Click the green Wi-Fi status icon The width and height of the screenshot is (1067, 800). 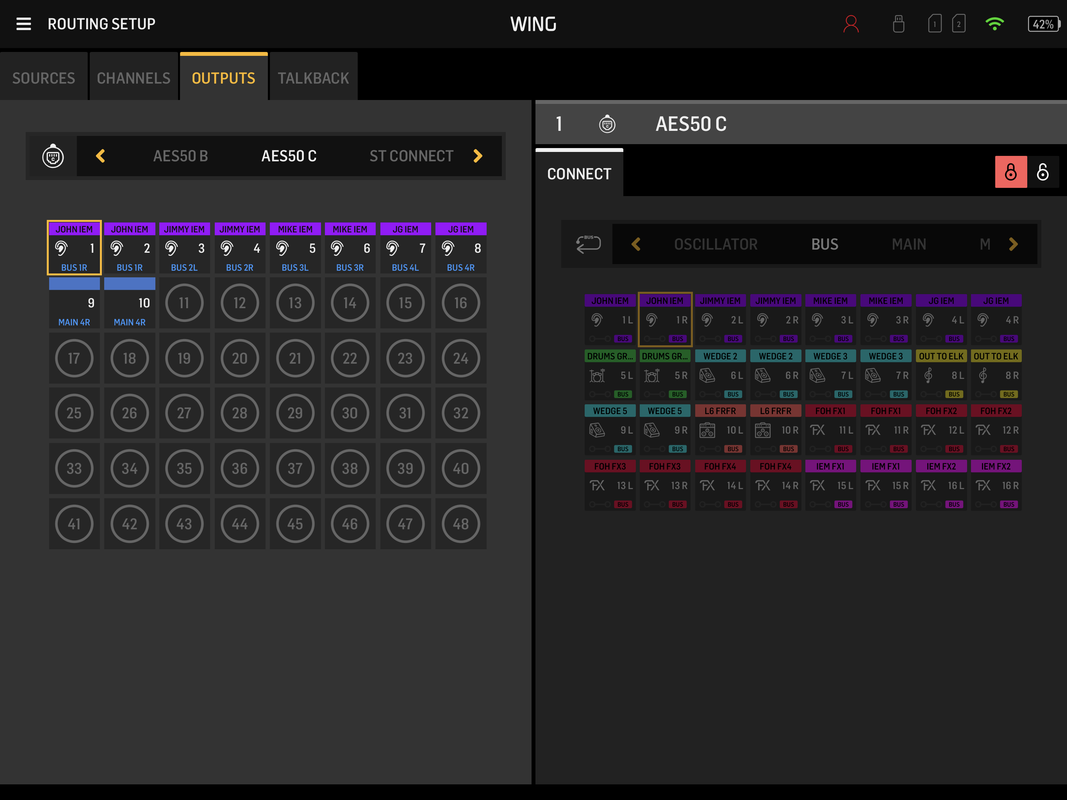pos(995,24)
